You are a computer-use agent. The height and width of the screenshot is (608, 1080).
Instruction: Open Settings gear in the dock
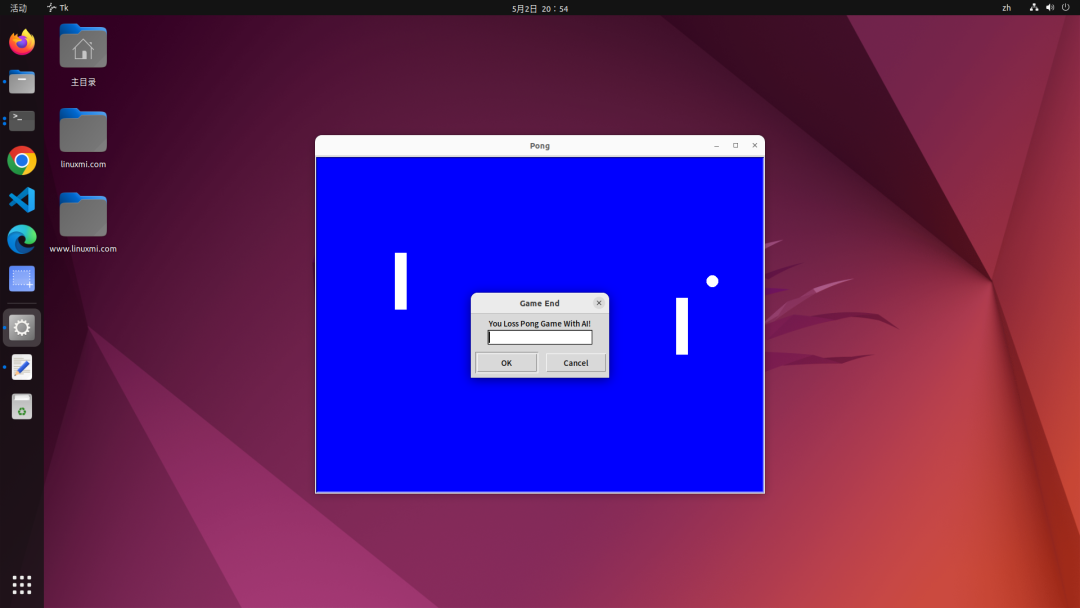[x=22, y=328]
